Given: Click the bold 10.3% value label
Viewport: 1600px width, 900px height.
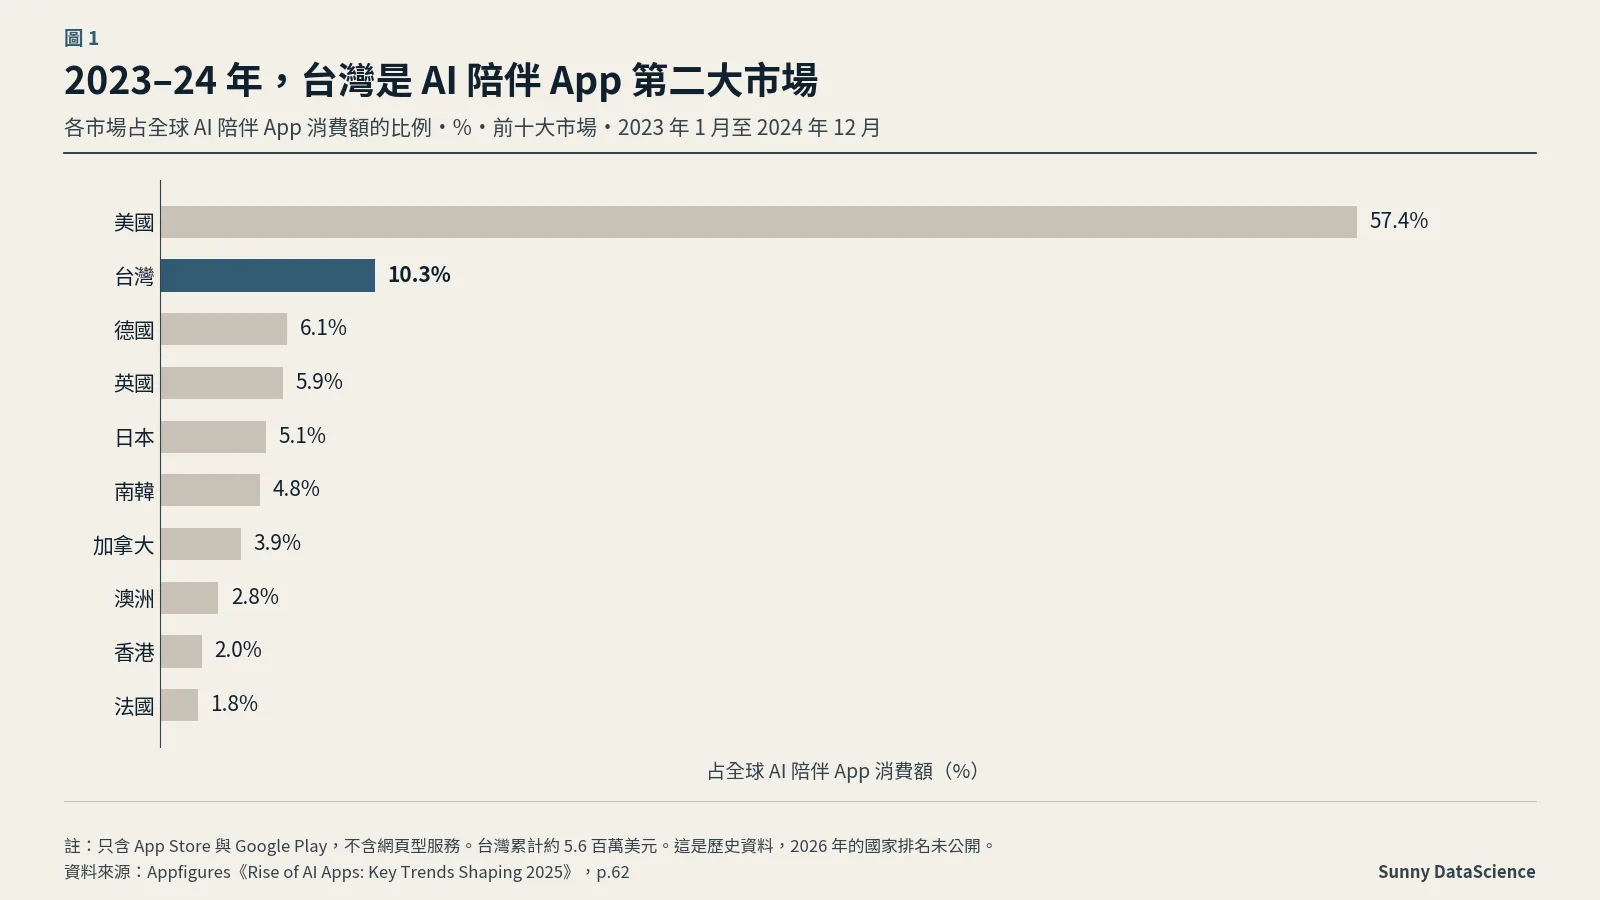Looking at the screenshot, I should (x=419, y=274).
